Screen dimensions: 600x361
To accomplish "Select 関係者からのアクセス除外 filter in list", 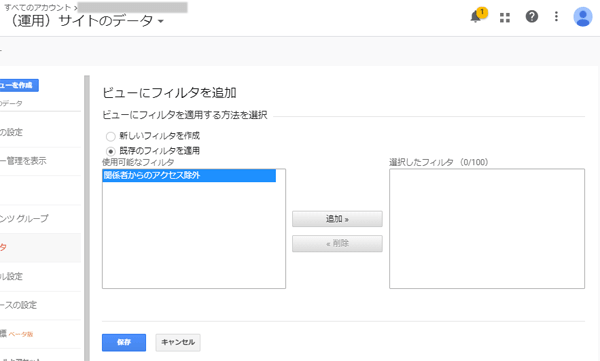I will point(189,175).
